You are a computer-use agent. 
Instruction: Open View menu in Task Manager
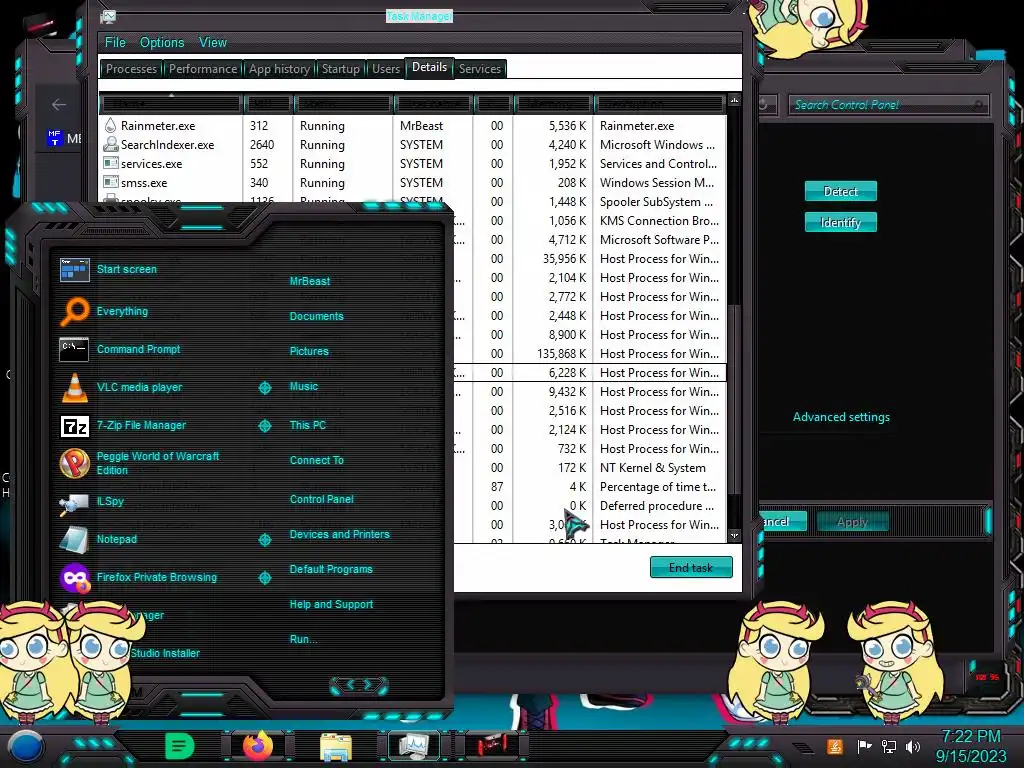[213, 42]
